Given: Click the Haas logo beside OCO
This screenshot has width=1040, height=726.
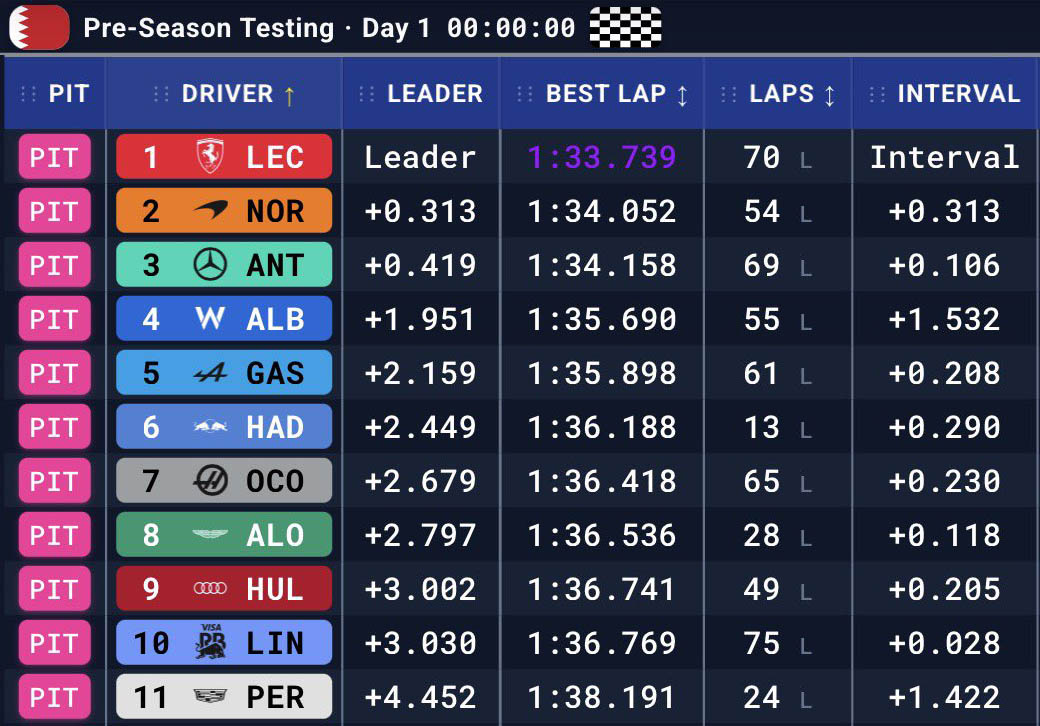Looking at the screenshot, I should (x=209, y=481).
